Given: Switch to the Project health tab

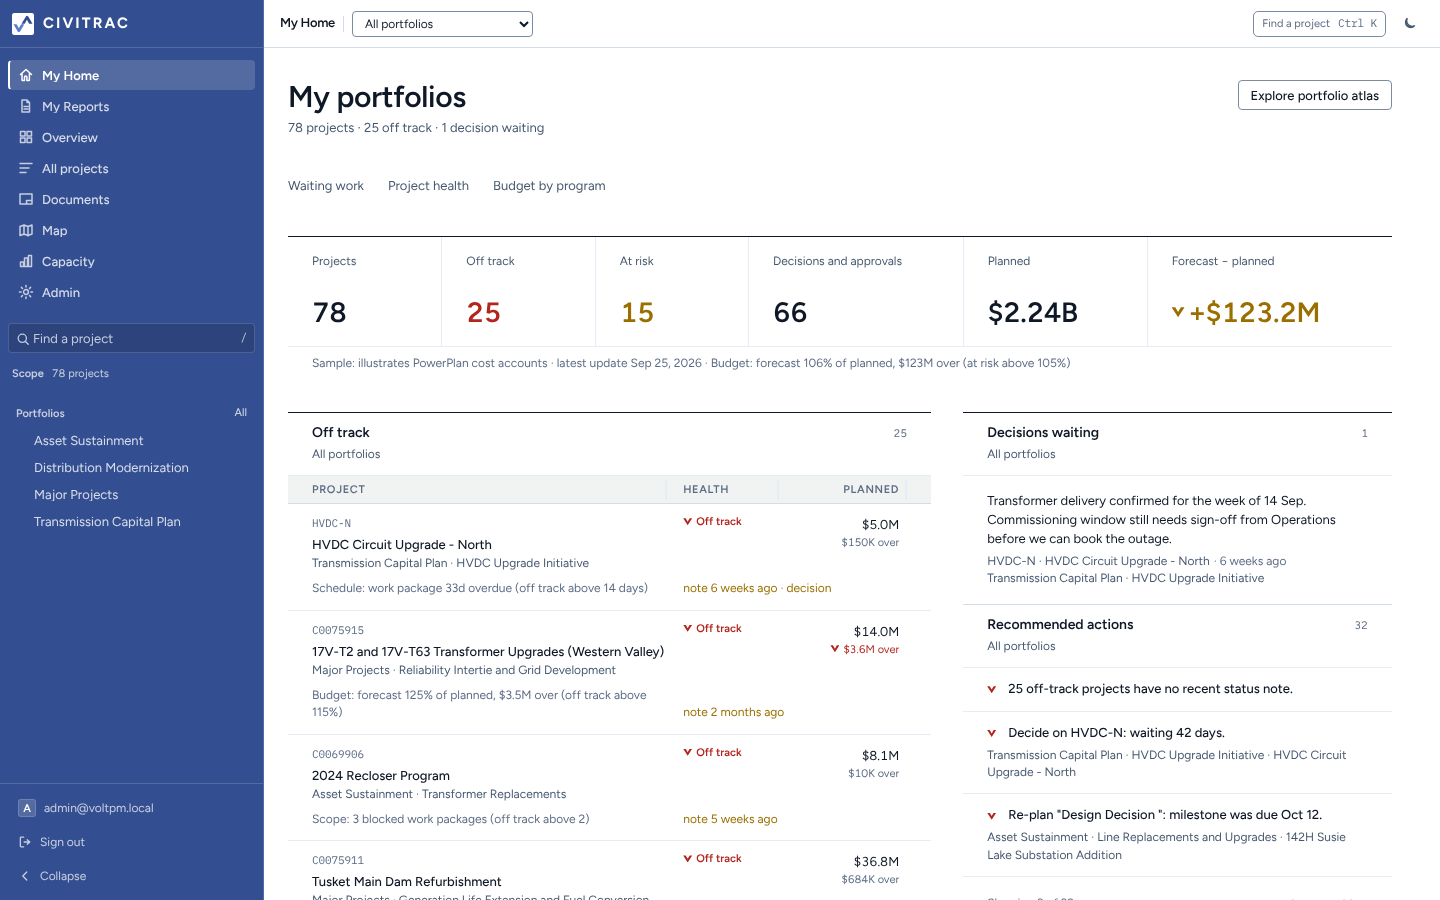Looking at the screenshot, I should pyautogui.click(x=428, y=186).
